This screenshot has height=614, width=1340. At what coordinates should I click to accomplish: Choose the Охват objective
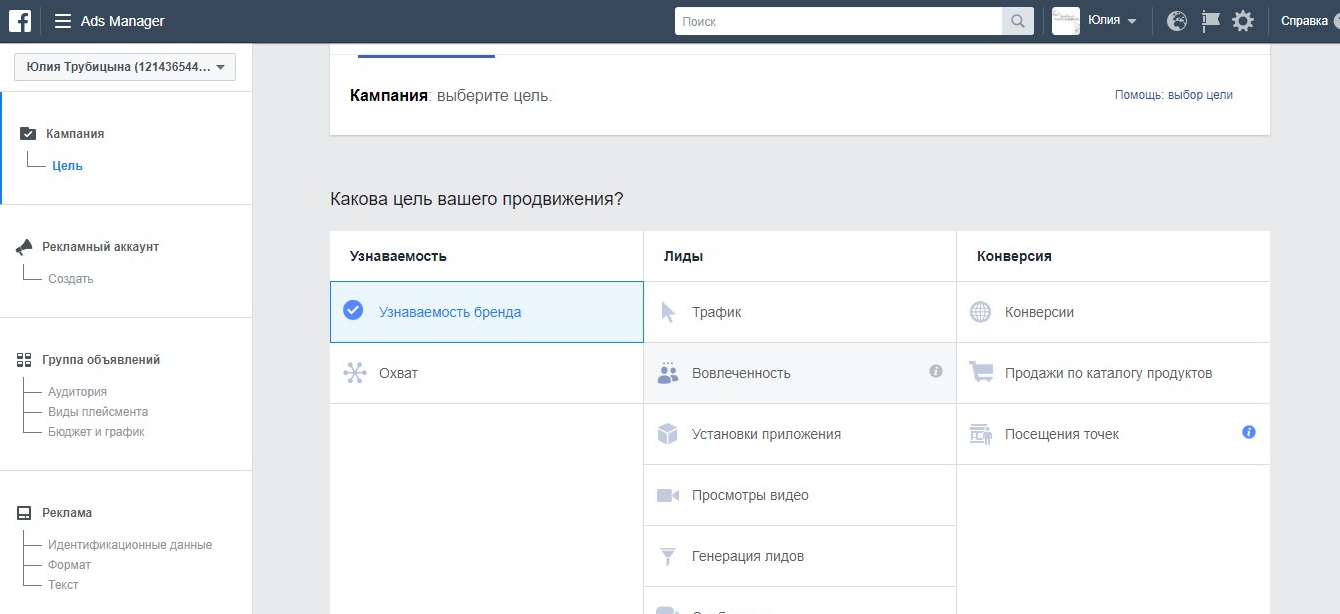click(398, 373)
